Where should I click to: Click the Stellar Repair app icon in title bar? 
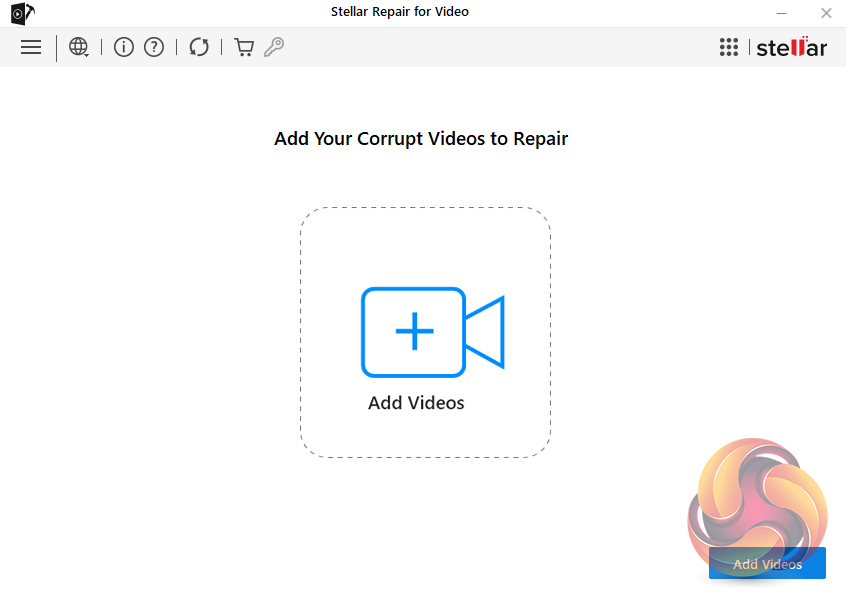pos(23,14)
